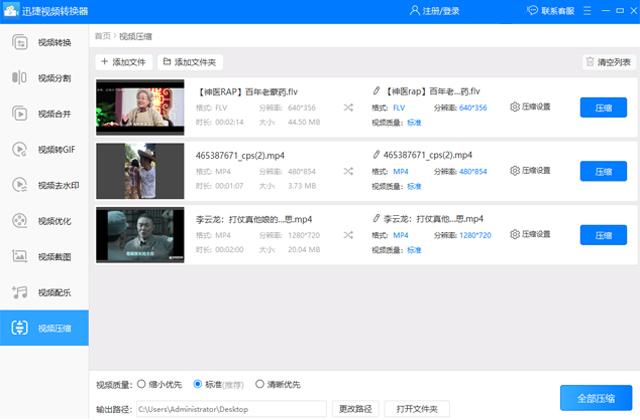Click the output path field showing Desktop
This screenshot has height=420, width=640.
(x=229, y=409)
